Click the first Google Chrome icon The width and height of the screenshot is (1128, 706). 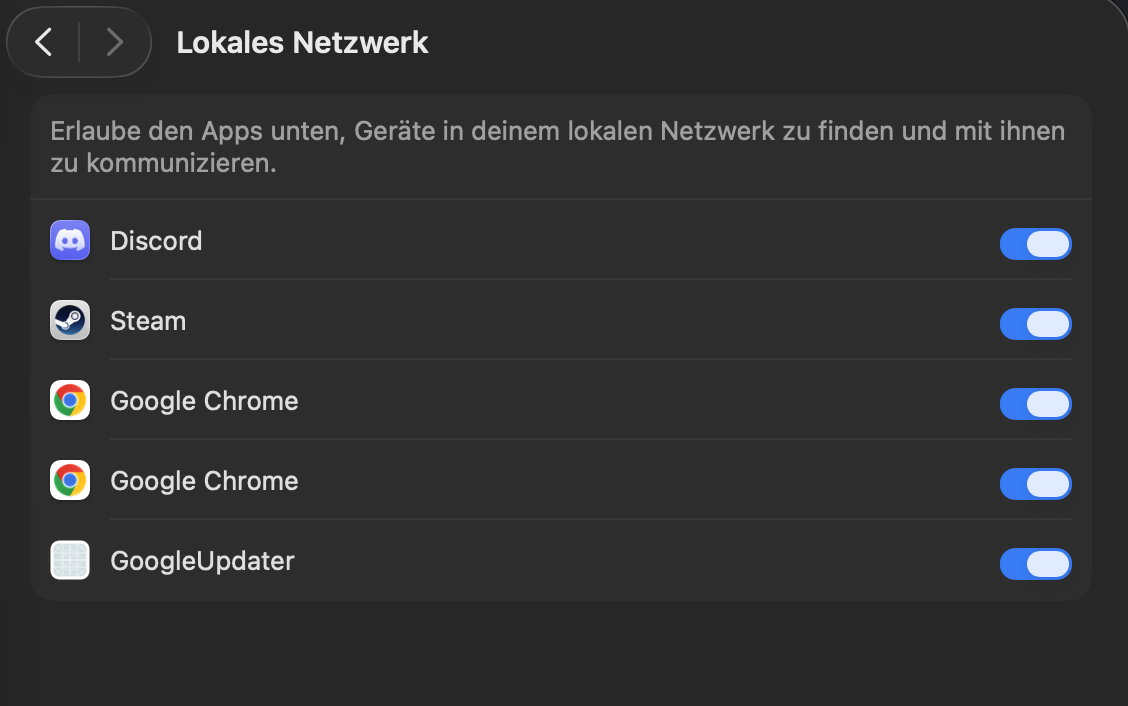(x=70, y=400)
